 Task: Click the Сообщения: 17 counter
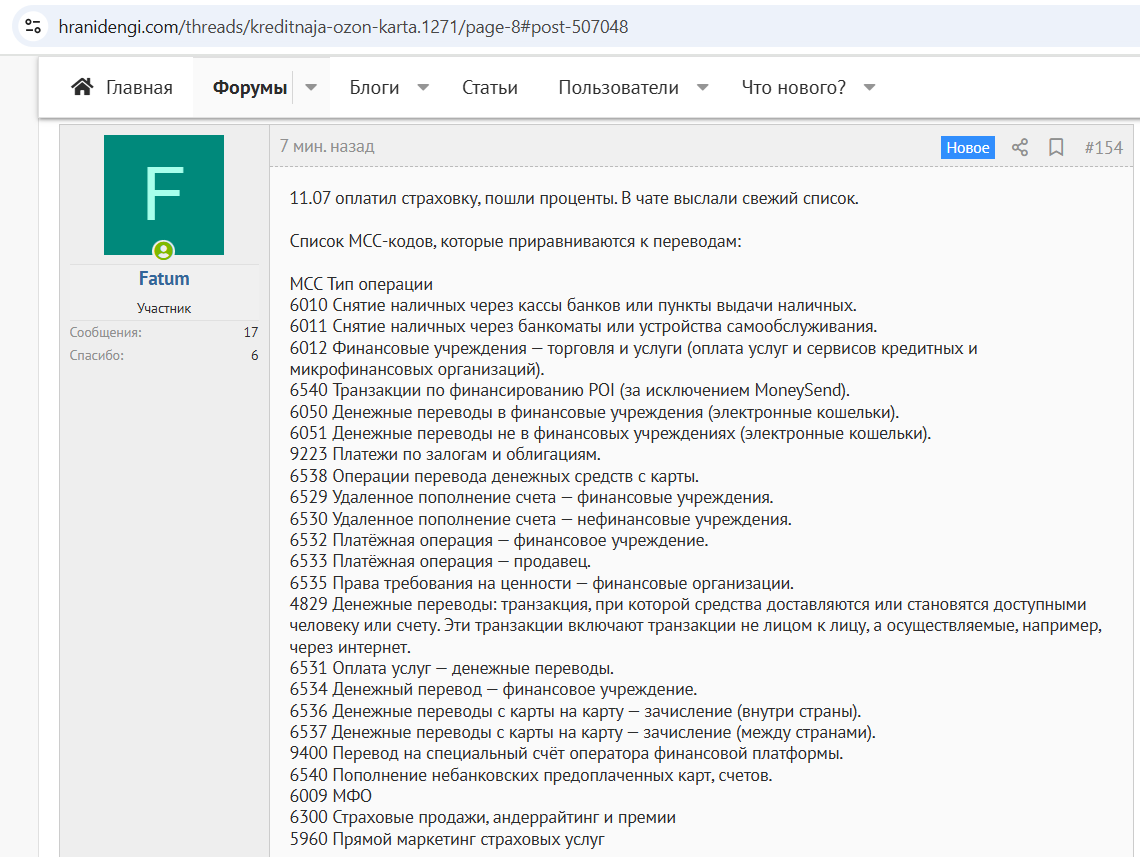(164, 332)
